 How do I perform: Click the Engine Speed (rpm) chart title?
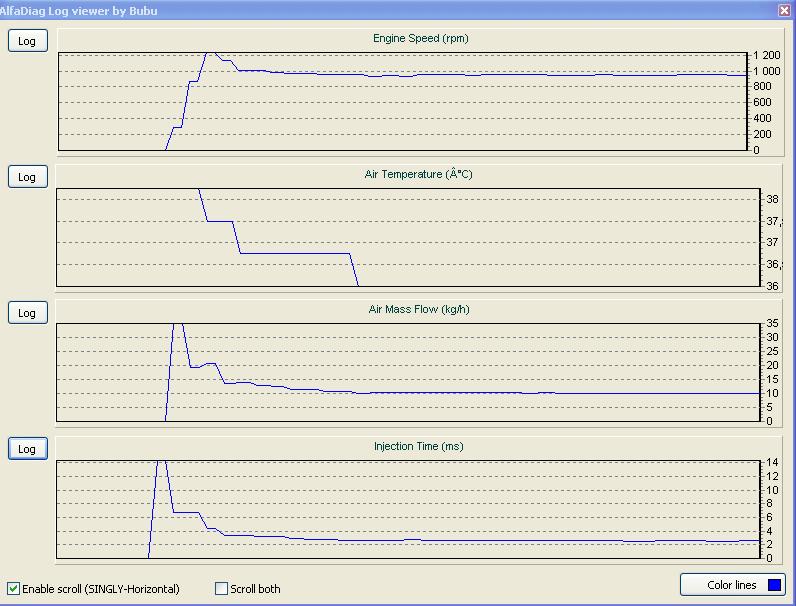[420, 39]
